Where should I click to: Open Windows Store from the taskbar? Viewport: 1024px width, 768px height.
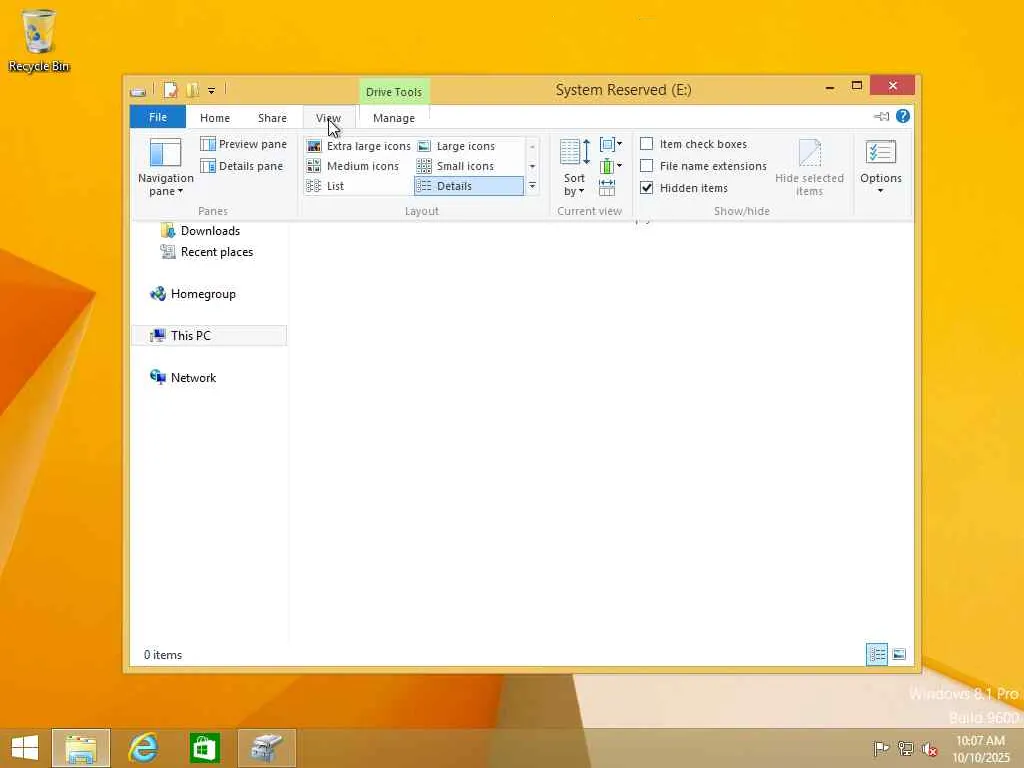204,748
